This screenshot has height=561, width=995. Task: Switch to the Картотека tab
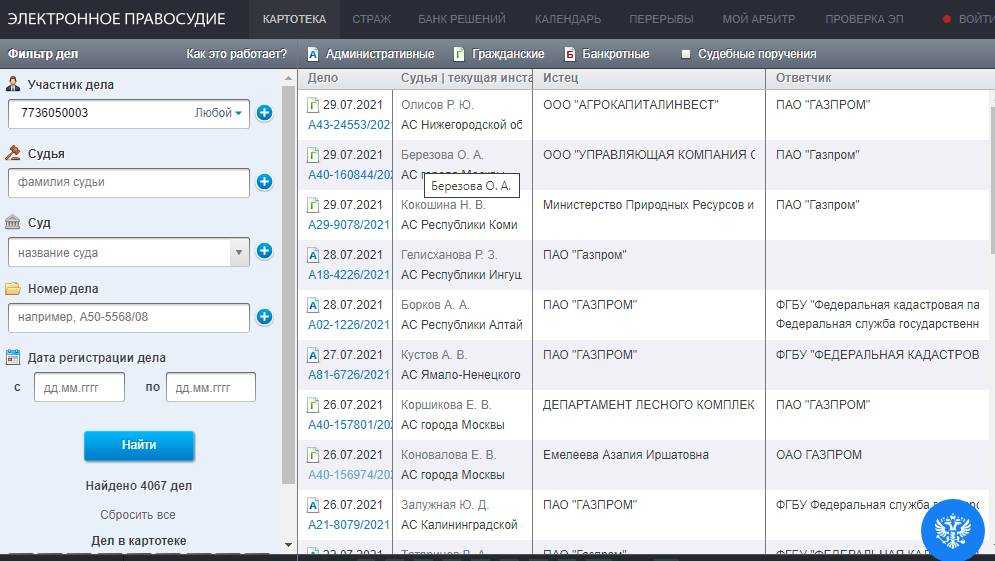coord(294,19)
